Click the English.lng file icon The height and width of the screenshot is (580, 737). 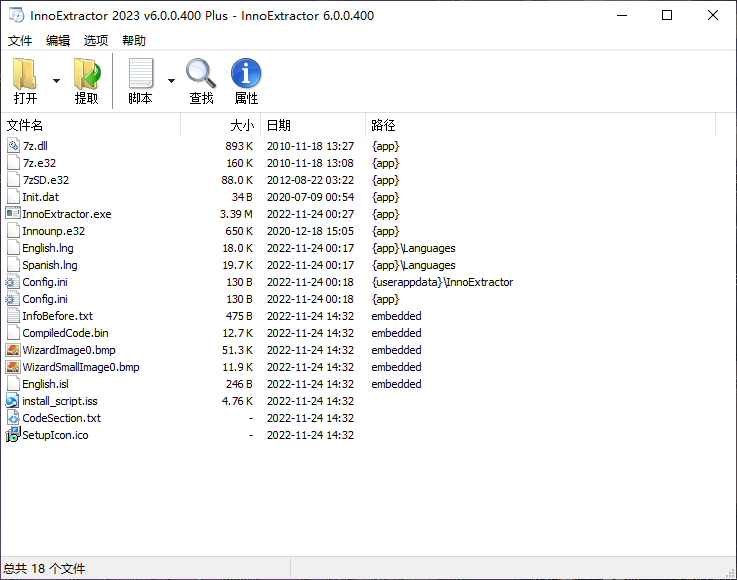coord(13,248)
